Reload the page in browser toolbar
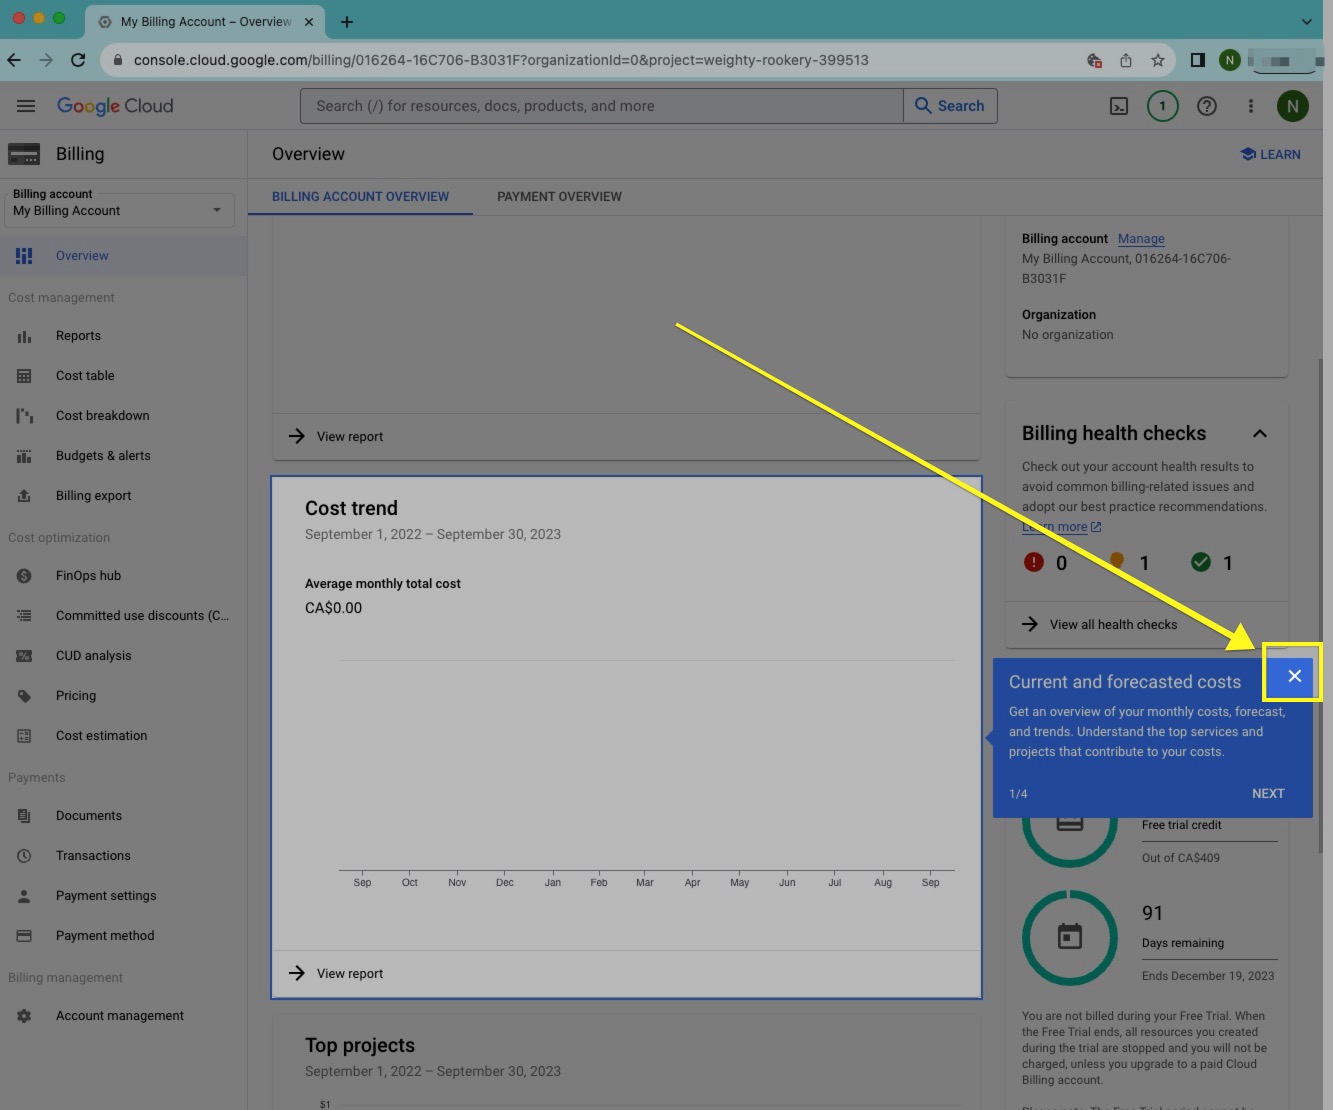 point(78,60)
